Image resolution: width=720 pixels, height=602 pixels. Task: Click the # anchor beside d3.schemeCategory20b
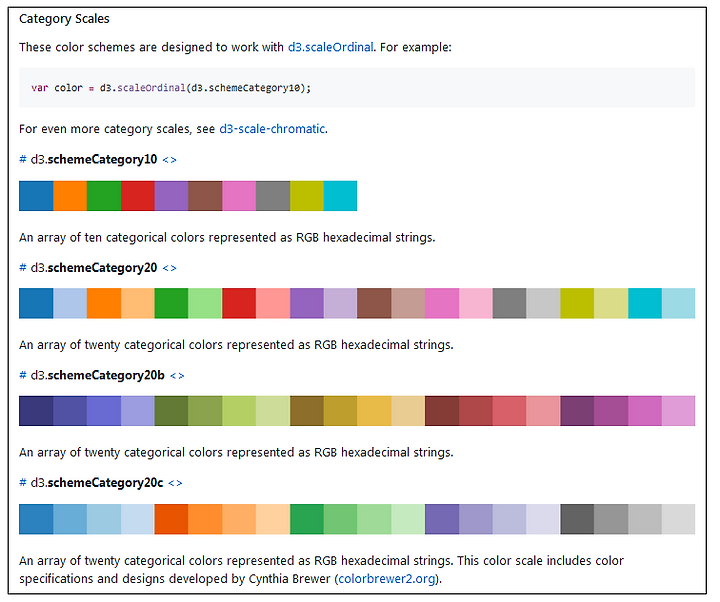tap(22, 375)
